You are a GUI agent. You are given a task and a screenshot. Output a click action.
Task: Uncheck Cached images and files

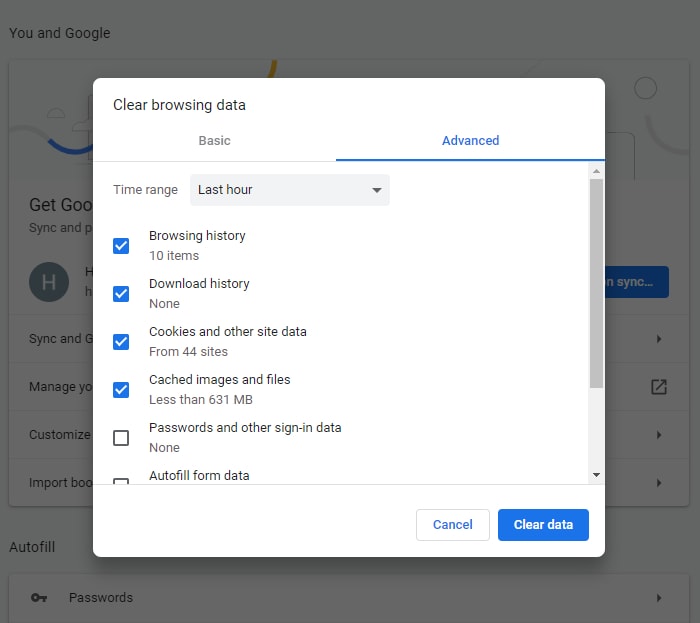[121, 390]
